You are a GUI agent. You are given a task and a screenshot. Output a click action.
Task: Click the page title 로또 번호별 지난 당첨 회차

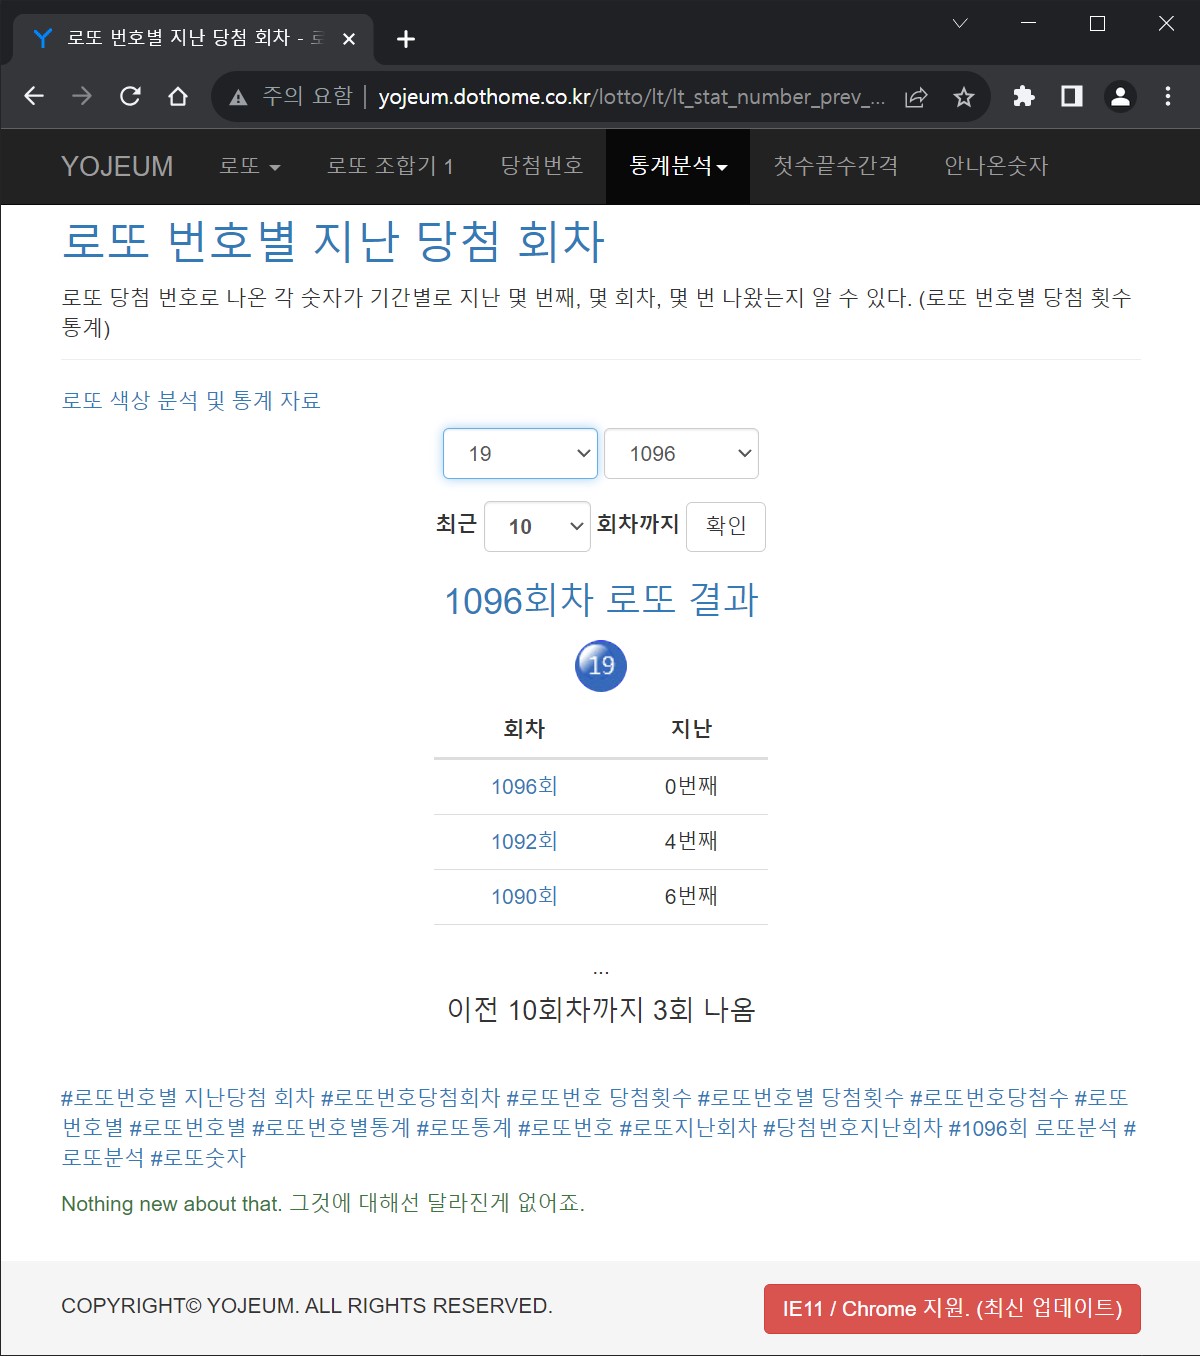pos(333,241)
